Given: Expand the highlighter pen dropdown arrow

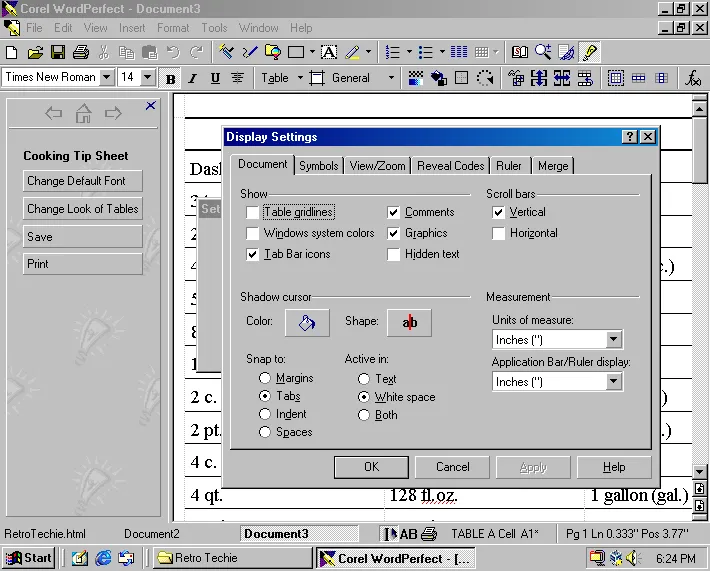Looking at the screenshot, I should 368,53.
